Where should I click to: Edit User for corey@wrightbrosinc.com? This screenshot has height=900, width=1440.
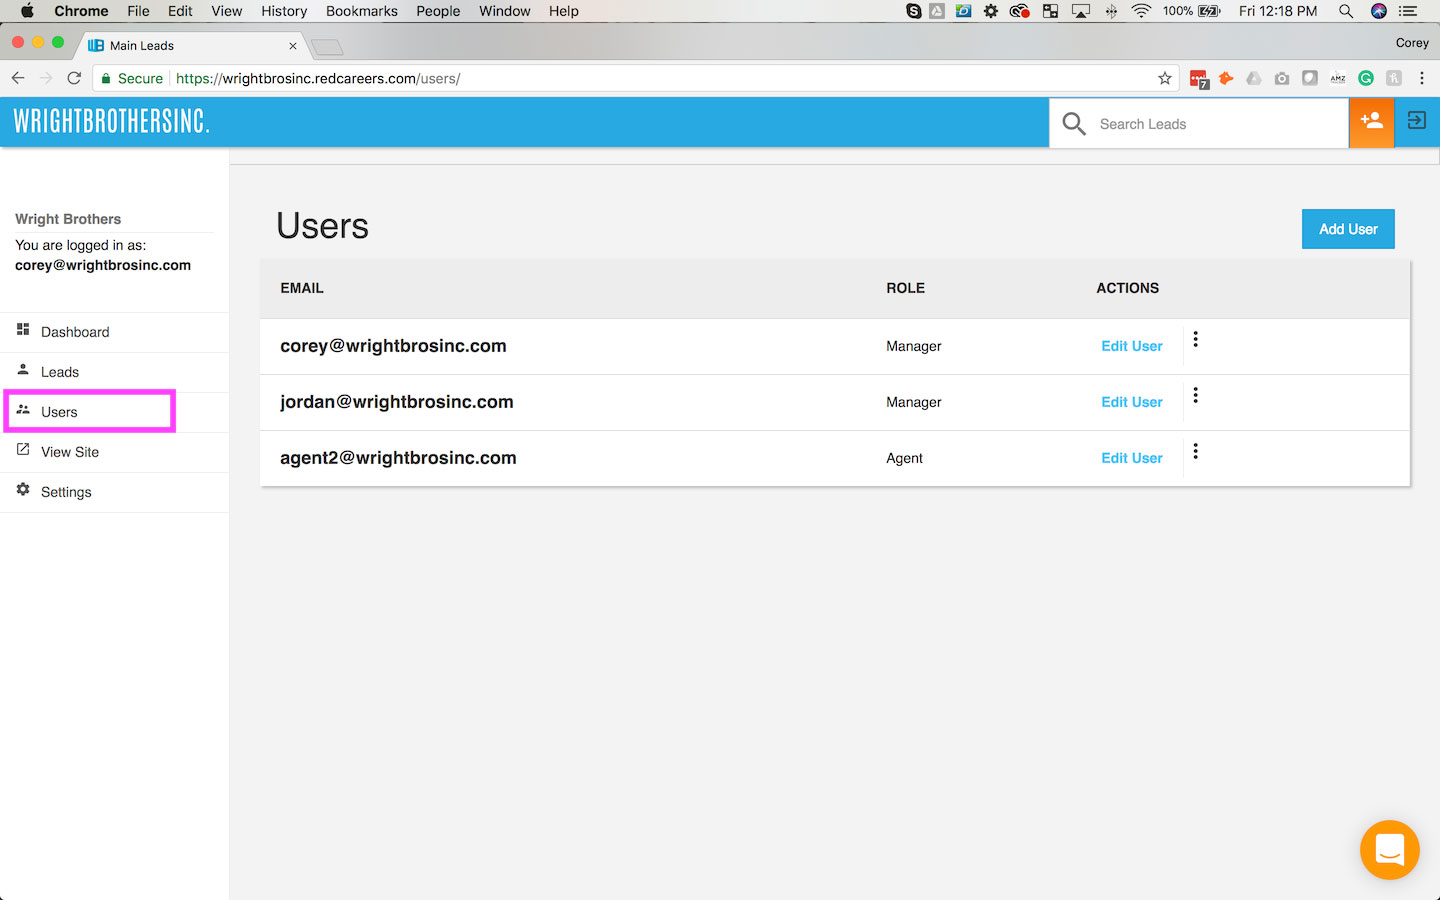pyautogui.click(x=1132, y=346)
